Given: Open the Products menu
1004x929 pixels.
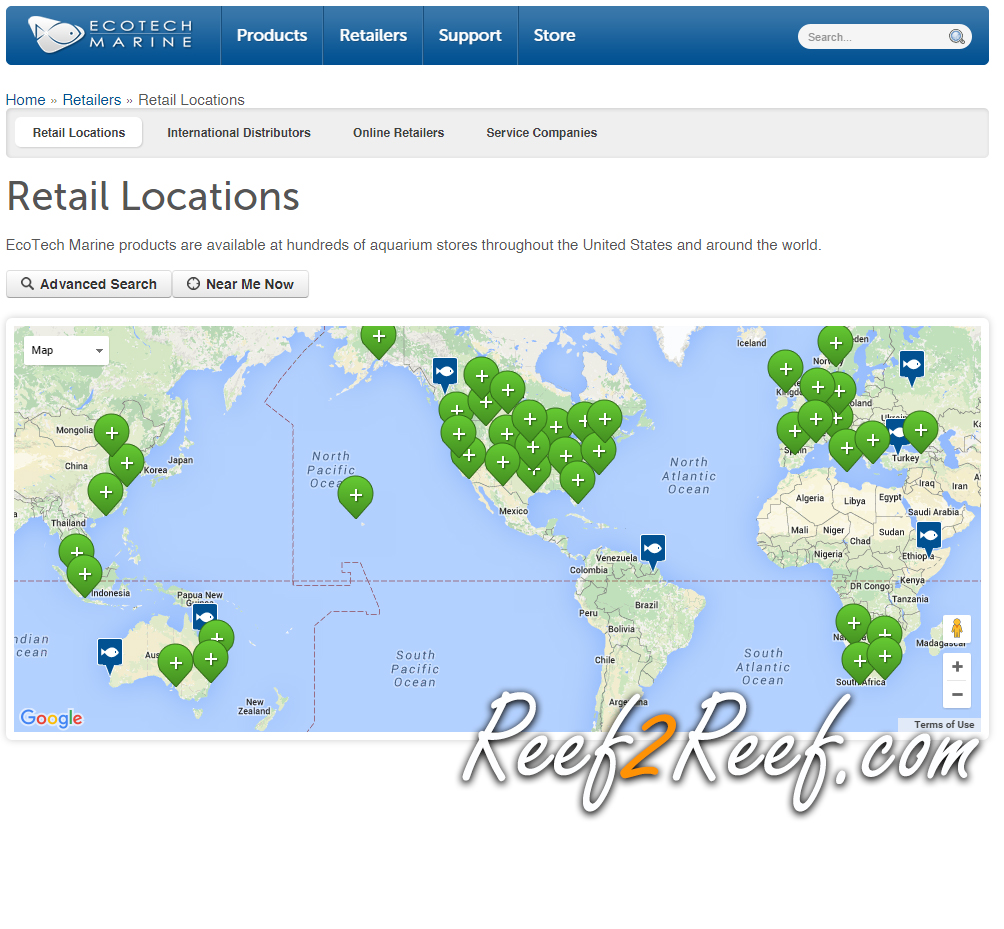Looking at the screenshot, I should (x=271, y=35).
